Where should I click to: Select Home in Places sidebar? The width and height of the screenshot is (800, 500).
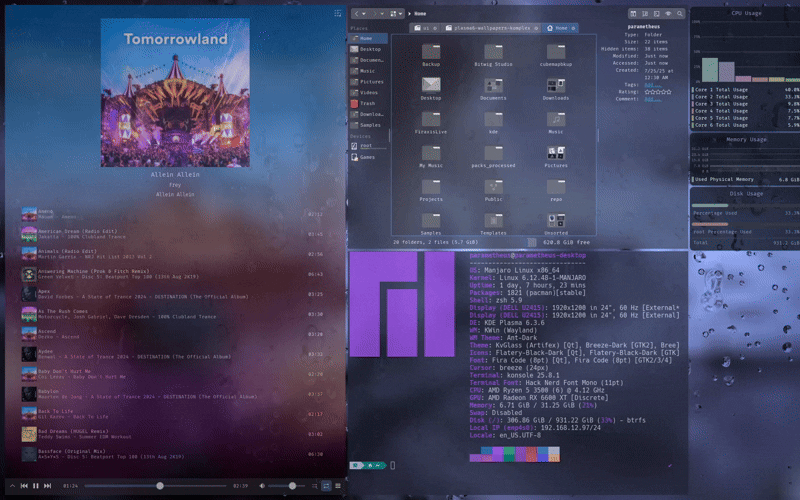(368, 38)
